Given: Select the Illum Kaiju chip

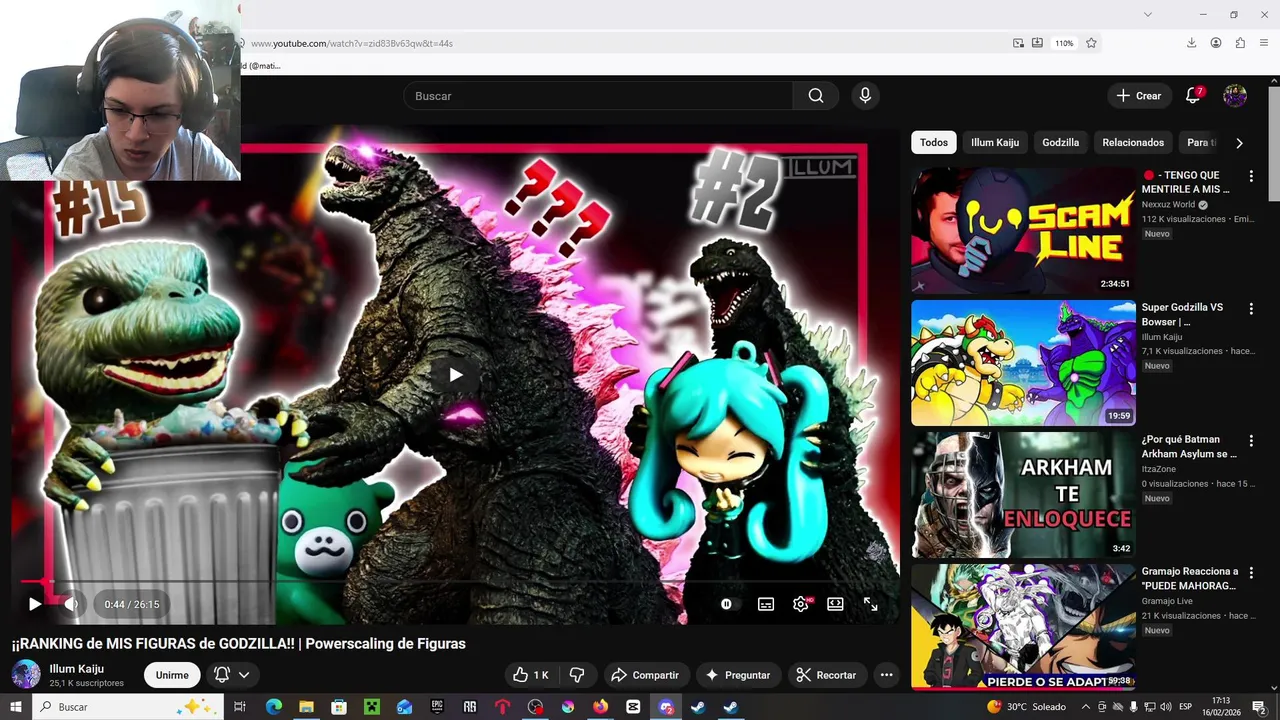Looking at the screenshot, I should click(x=995, y=142).
